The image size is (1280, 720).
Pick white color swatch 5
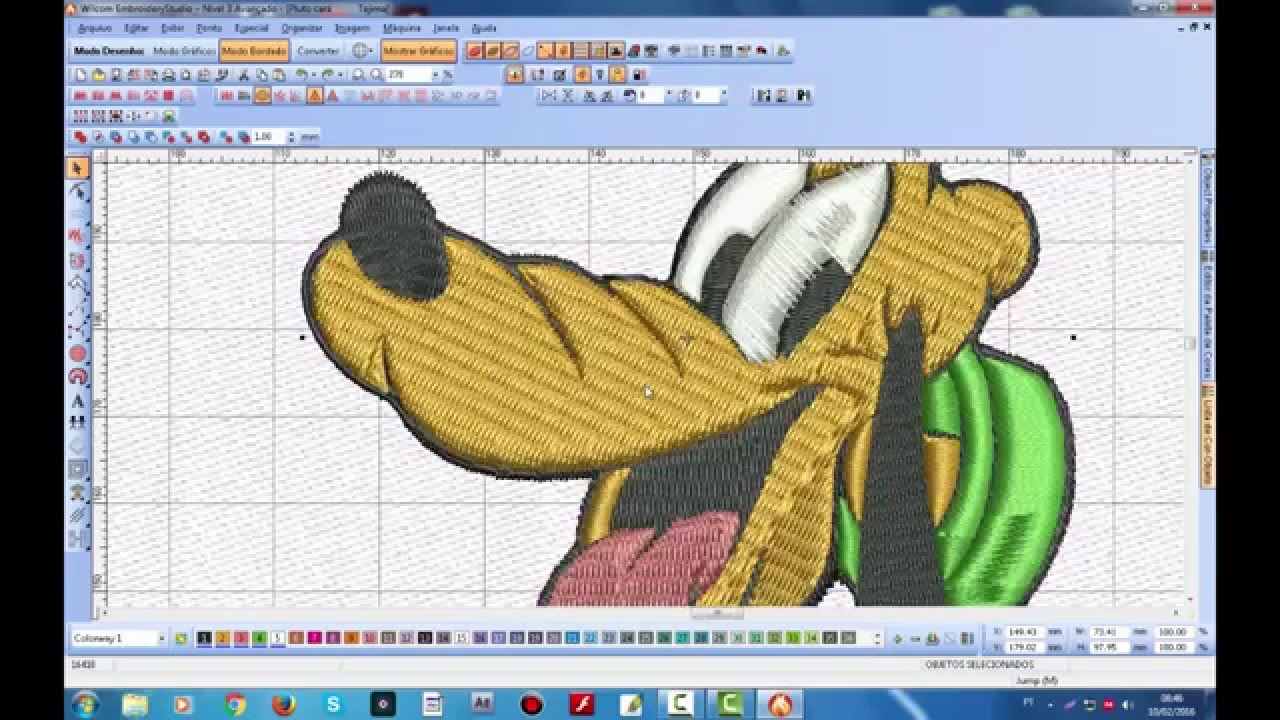point(278,638)
